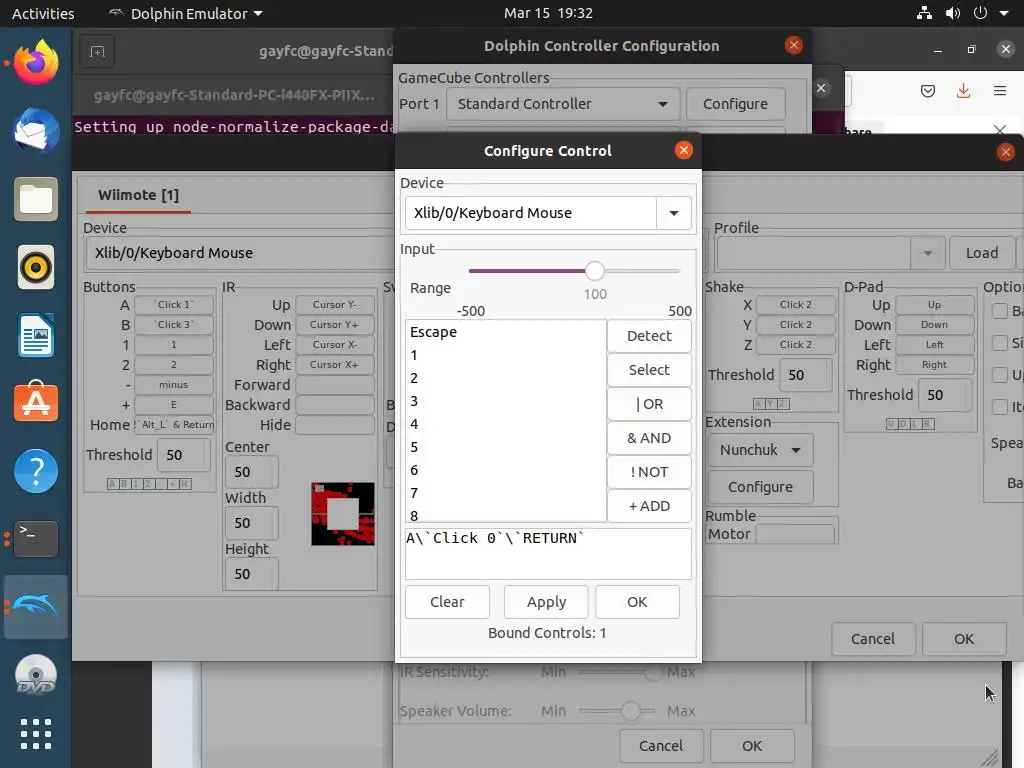Adjust Speaker Volume slider
The width and height of the screenshot is (1024, 768).
tap(630, 711)
